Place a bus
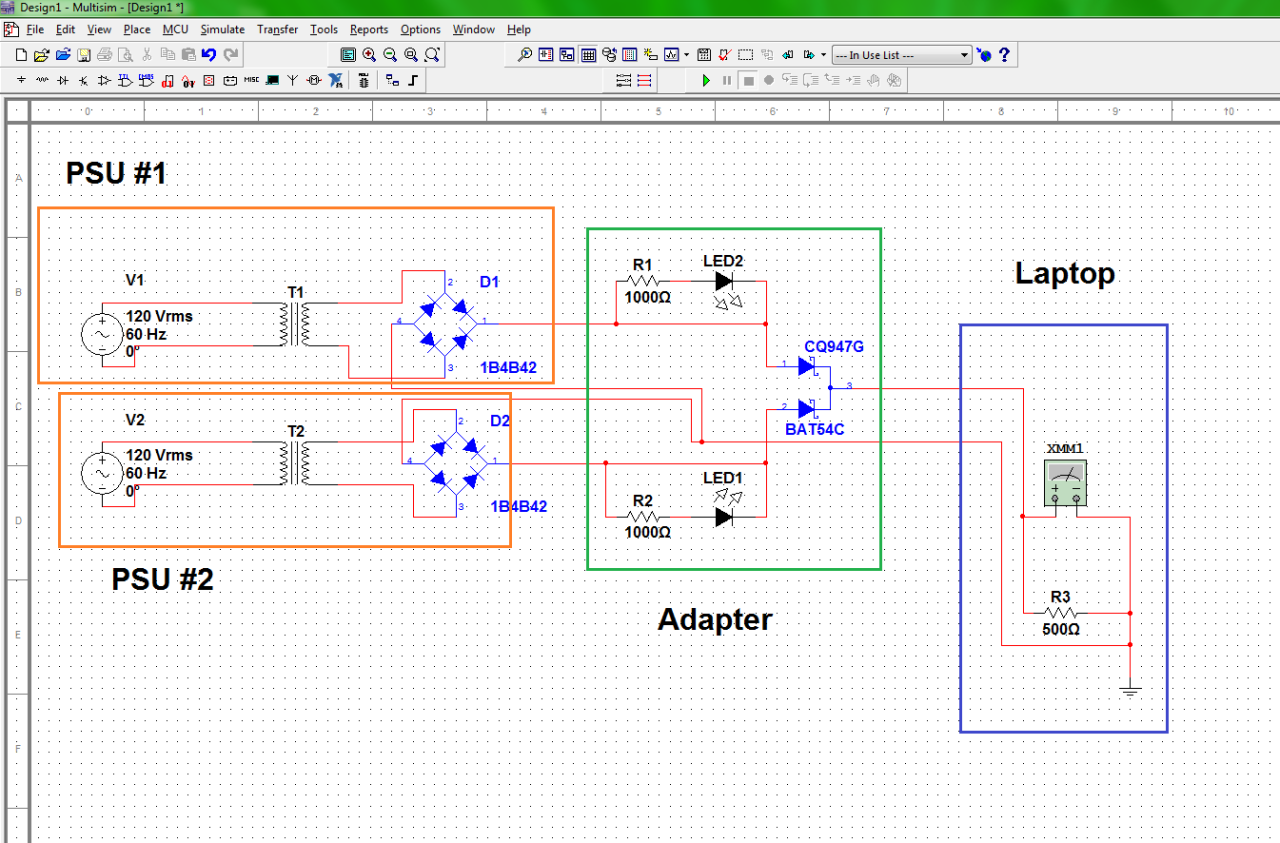Screen dimensions: 1280x843 tap(412, 80)
